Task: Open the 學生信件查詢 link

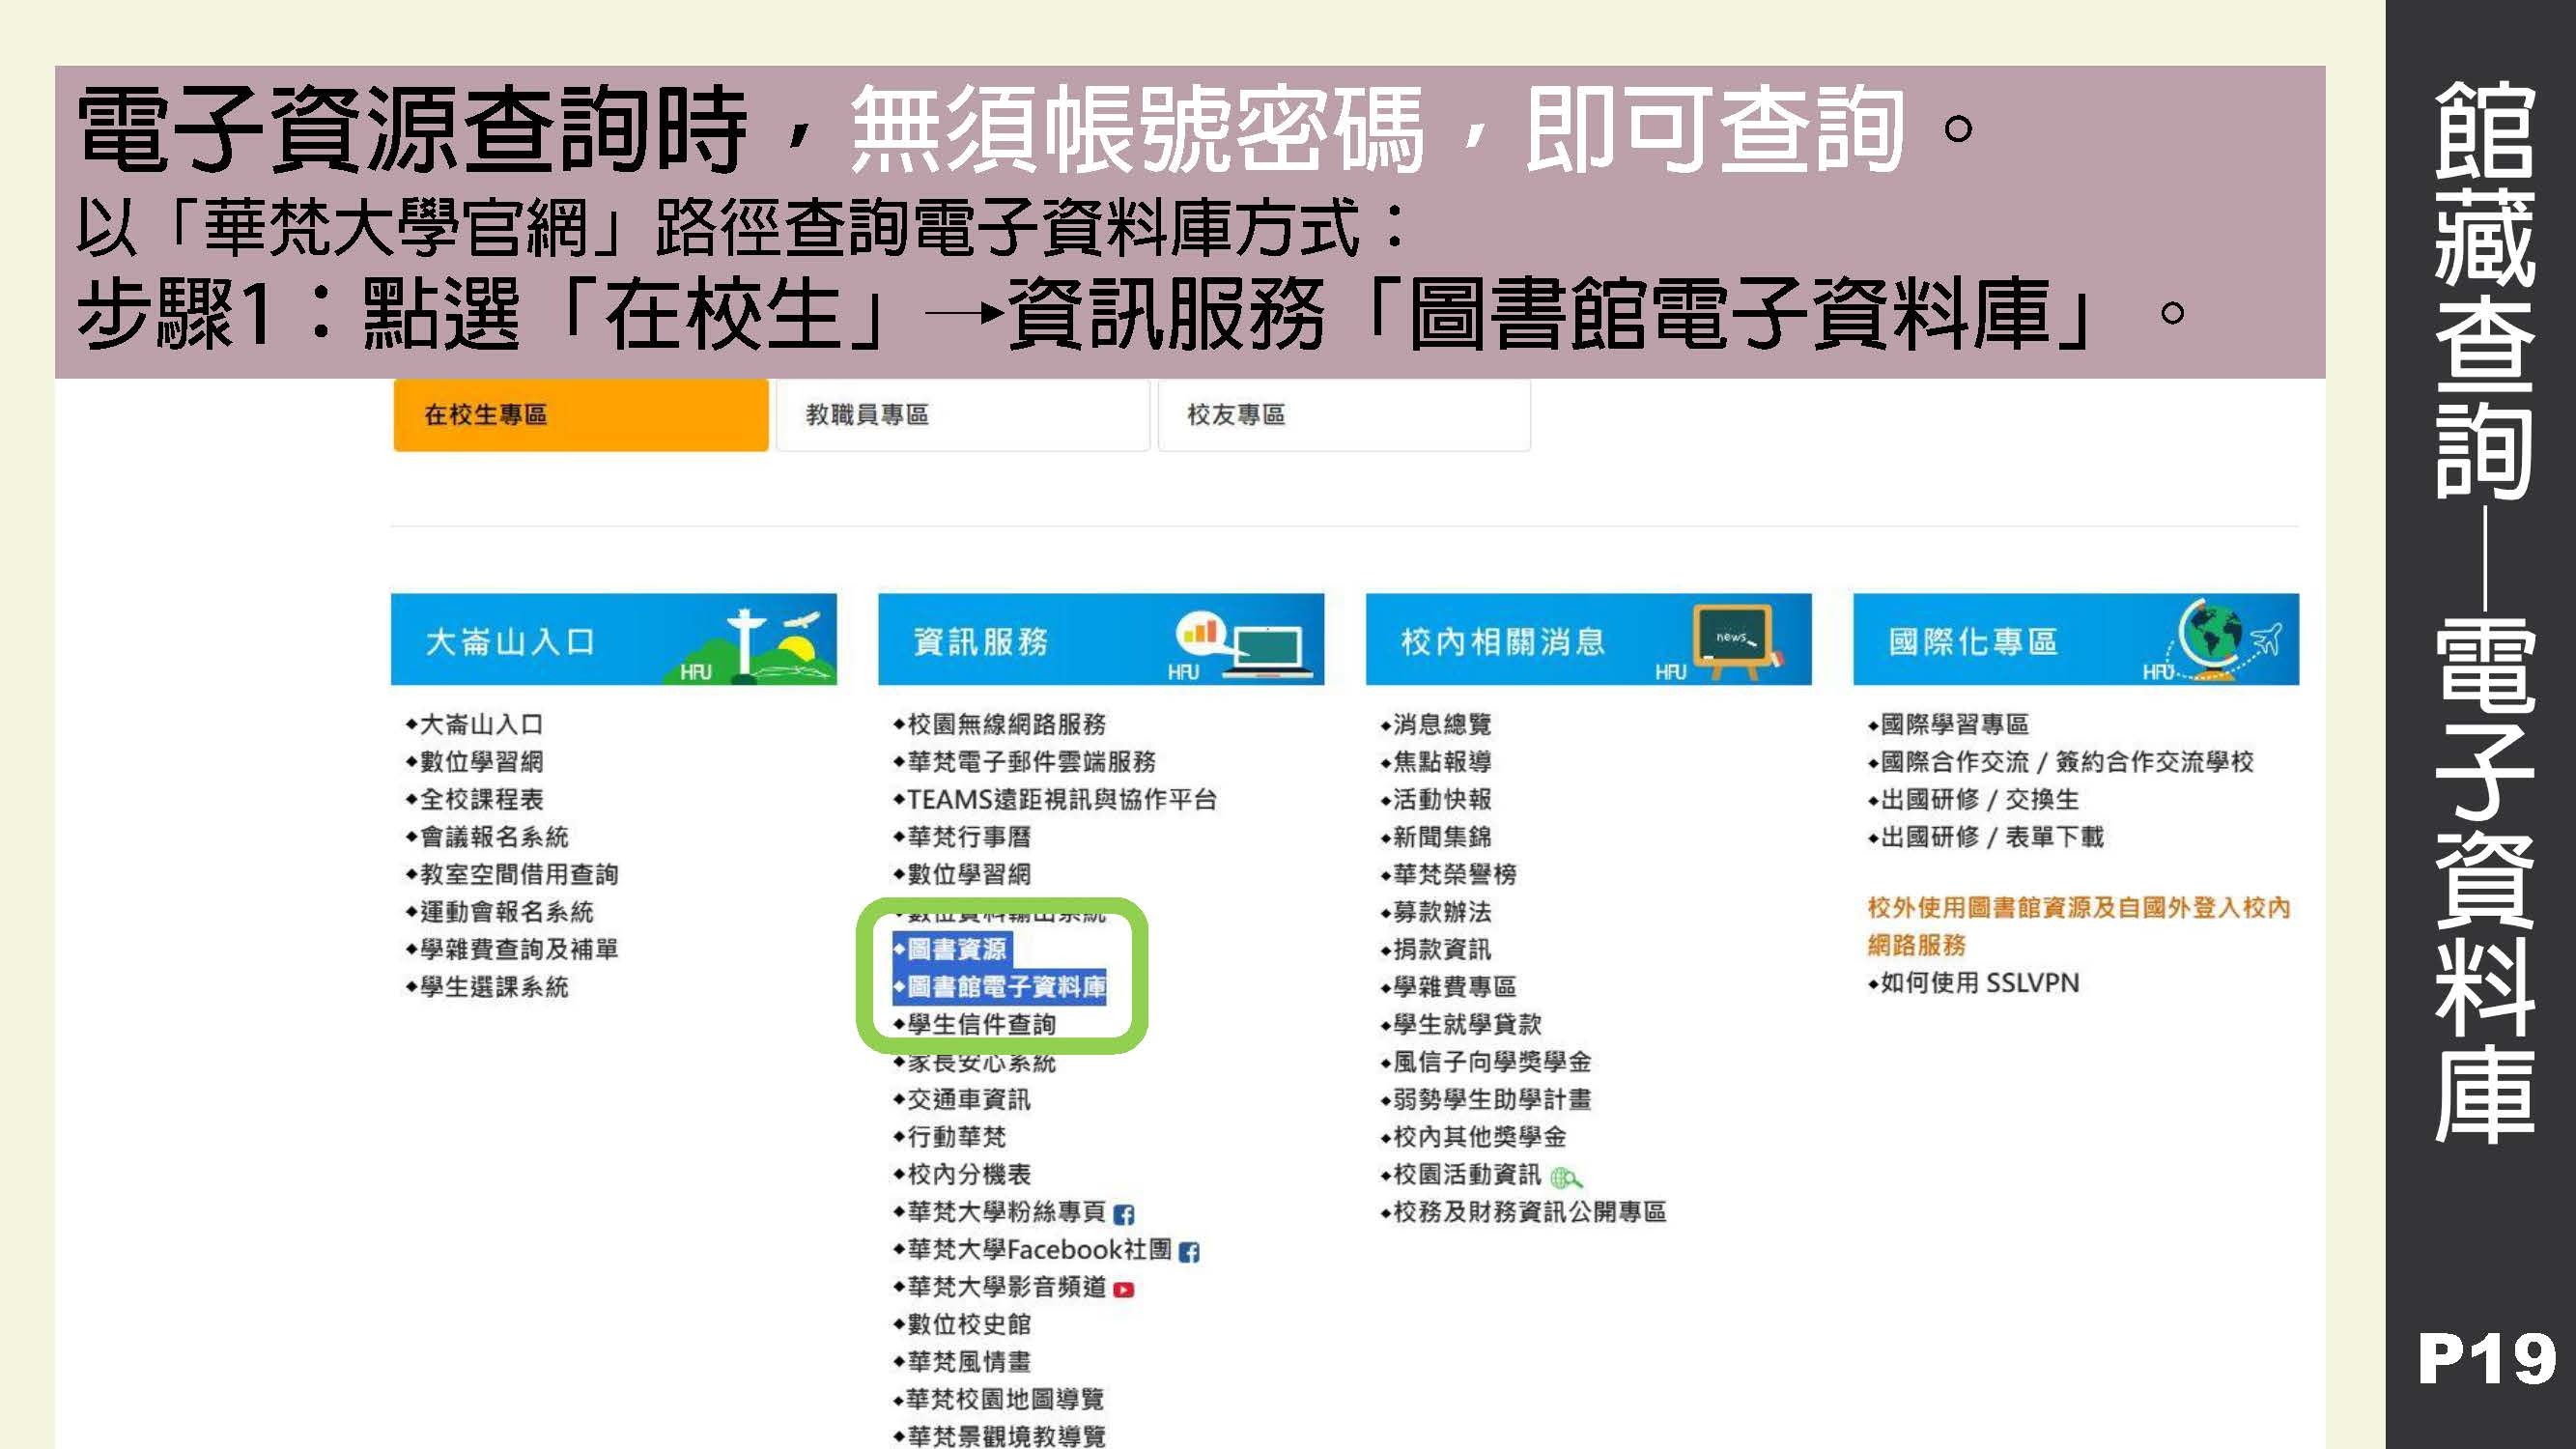Action: coord(981,1024)
